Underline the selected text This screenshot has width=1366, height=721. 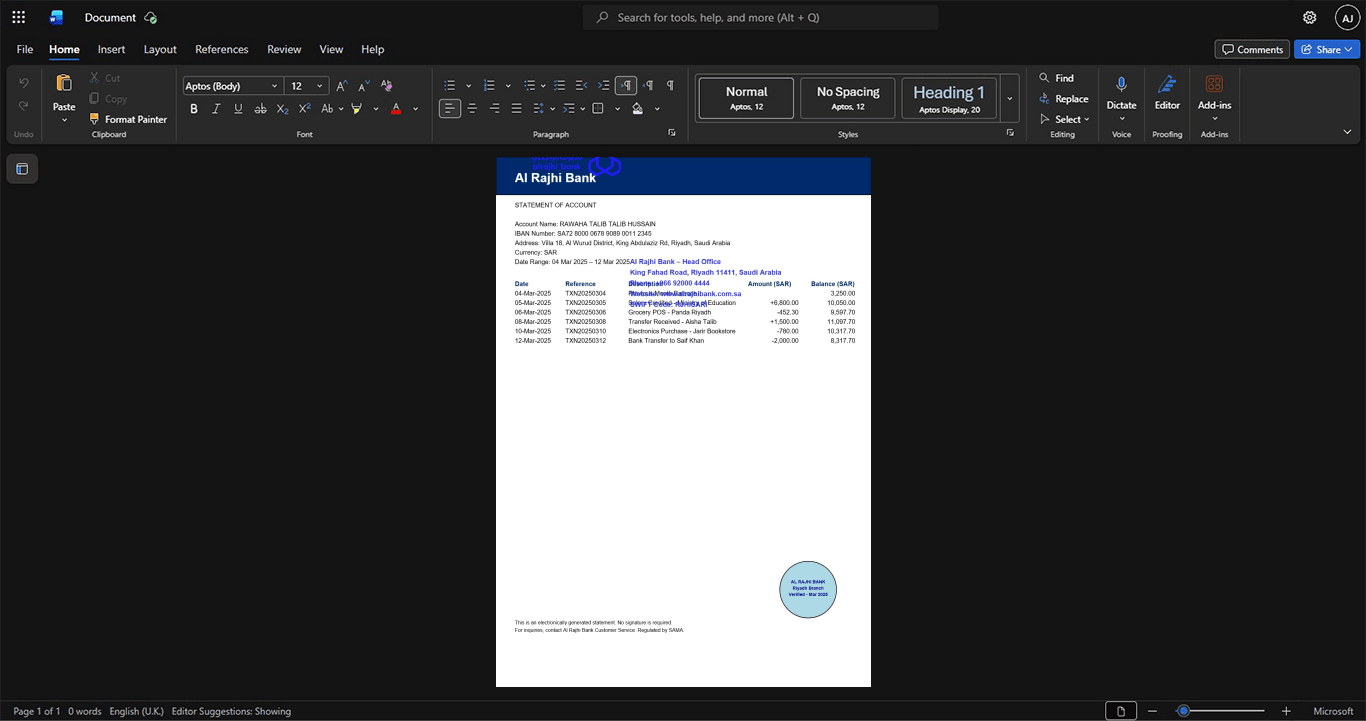point(238,109)
